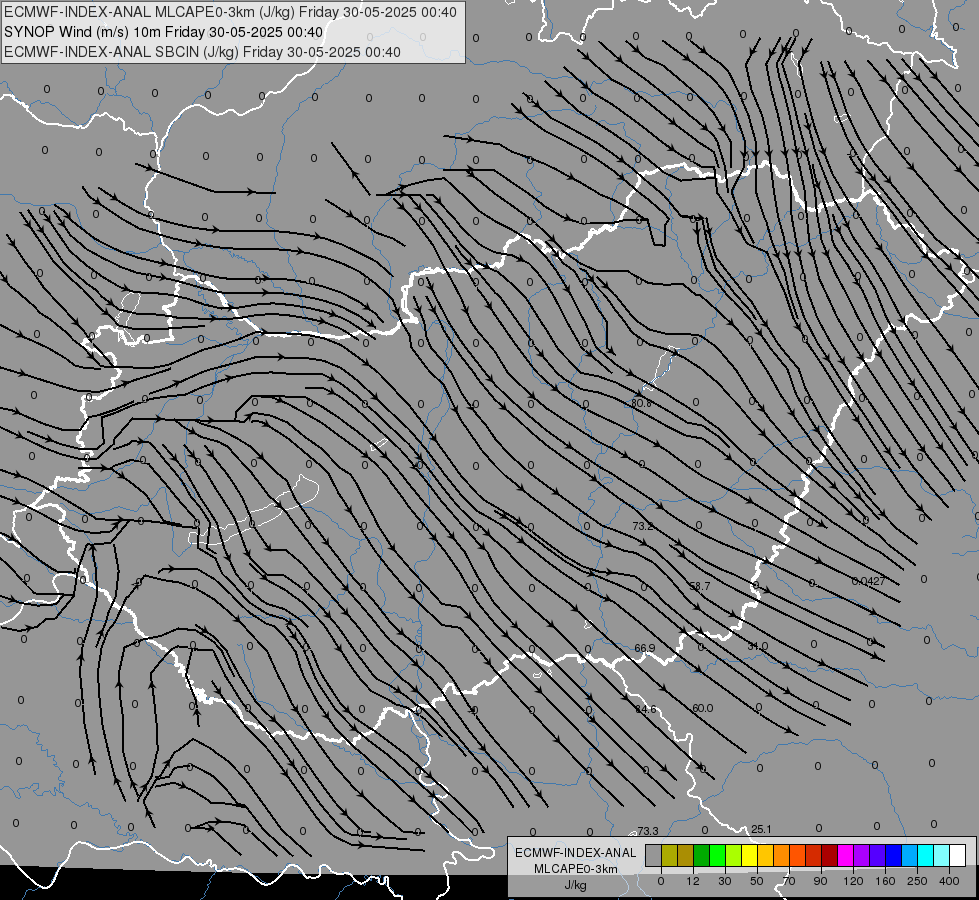Click the SYNOP Wind 10m header line

[x=164, y=32]
